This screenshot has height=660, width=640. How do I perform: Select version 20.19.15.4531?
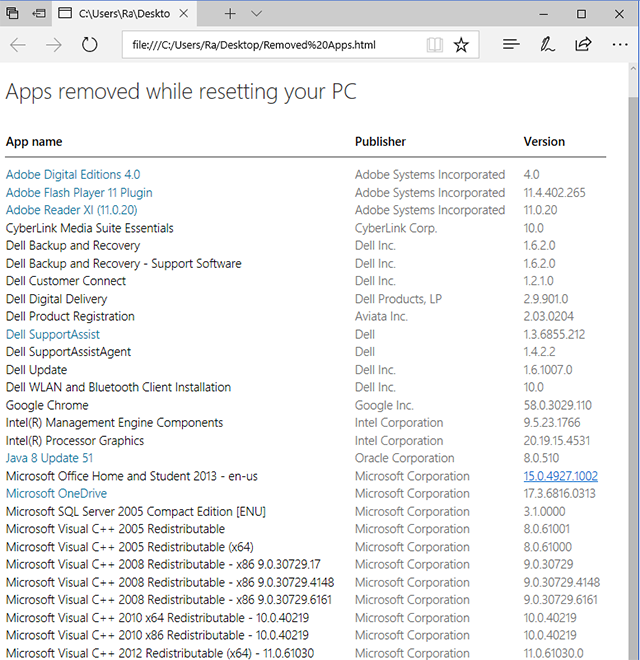557,440
